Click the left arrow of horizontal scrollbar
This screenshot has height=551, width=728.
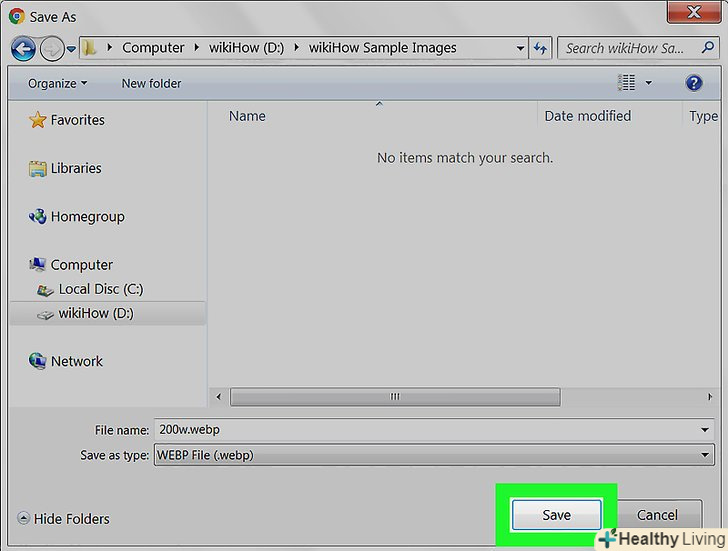click(219, 397)
